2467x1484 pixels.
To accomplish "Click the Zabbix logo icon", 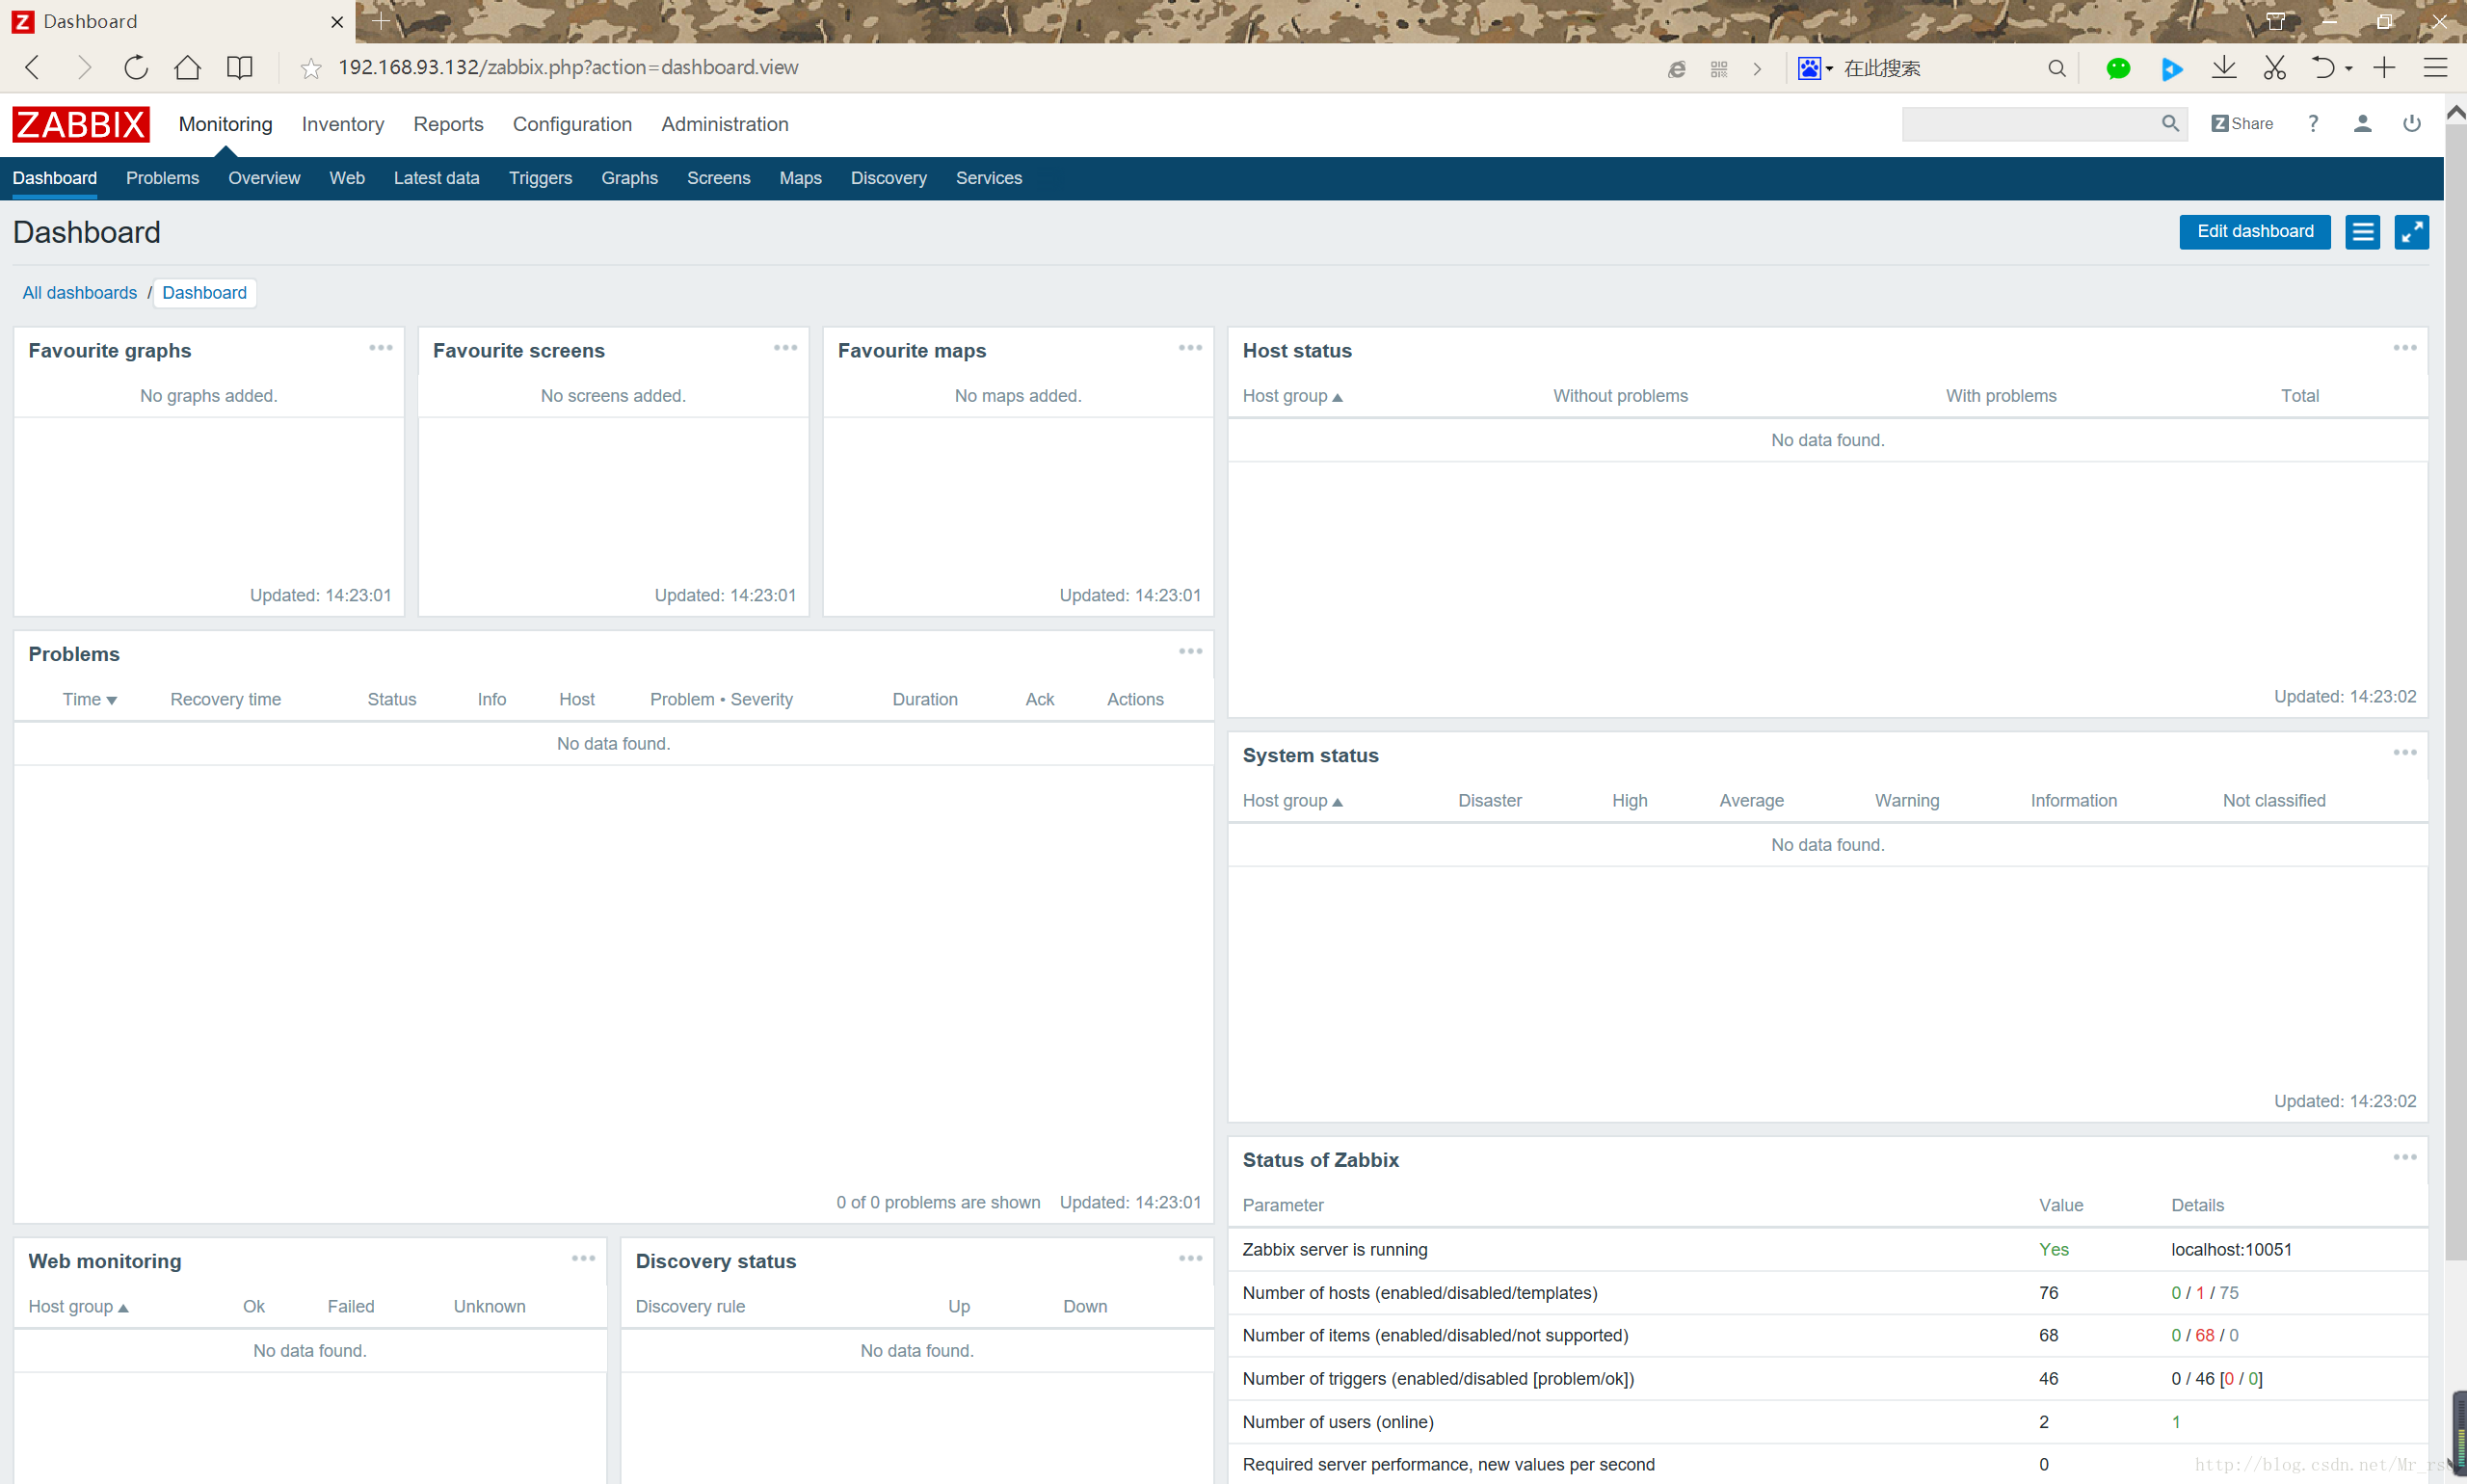I will (x=81, y=123).
